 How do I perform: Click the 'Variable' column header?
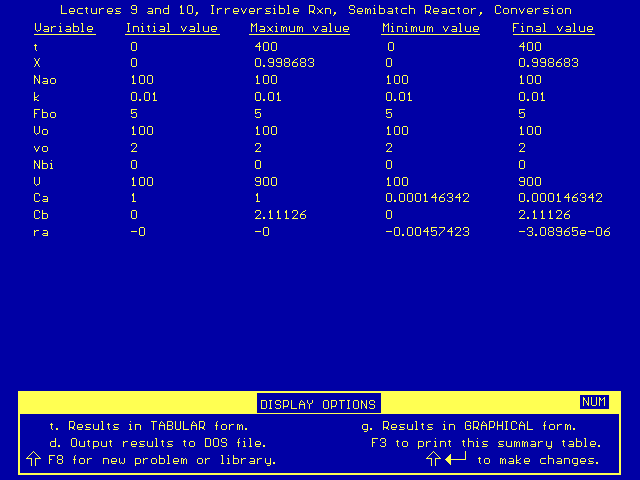[64, 28]
